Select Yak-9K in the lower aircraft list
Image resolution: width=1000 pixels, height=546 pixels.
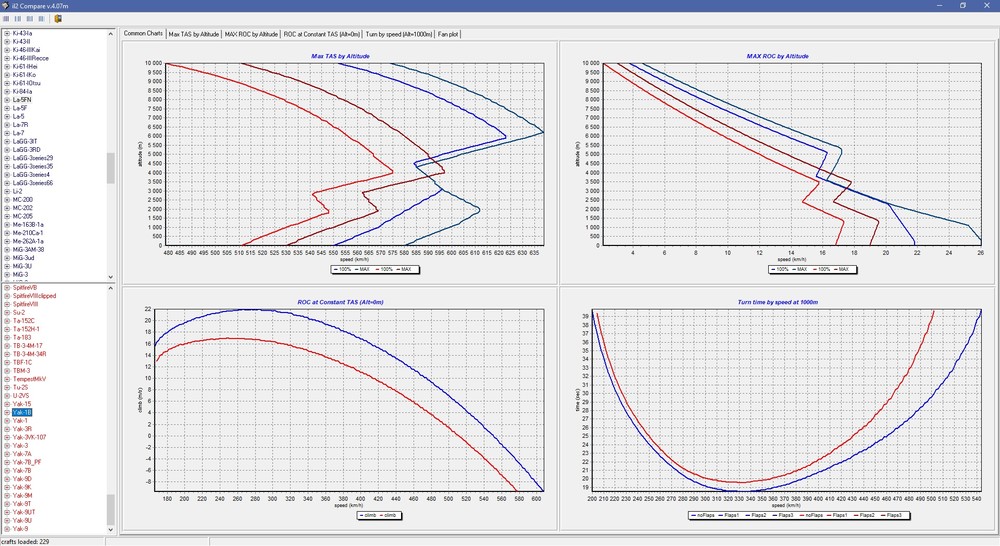pos(22,487)
